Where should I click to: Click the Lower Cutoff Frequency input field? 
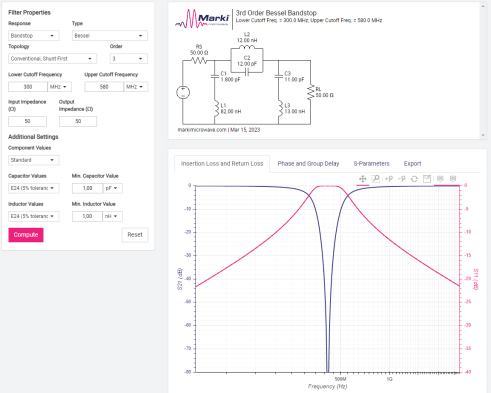[28, 87]
